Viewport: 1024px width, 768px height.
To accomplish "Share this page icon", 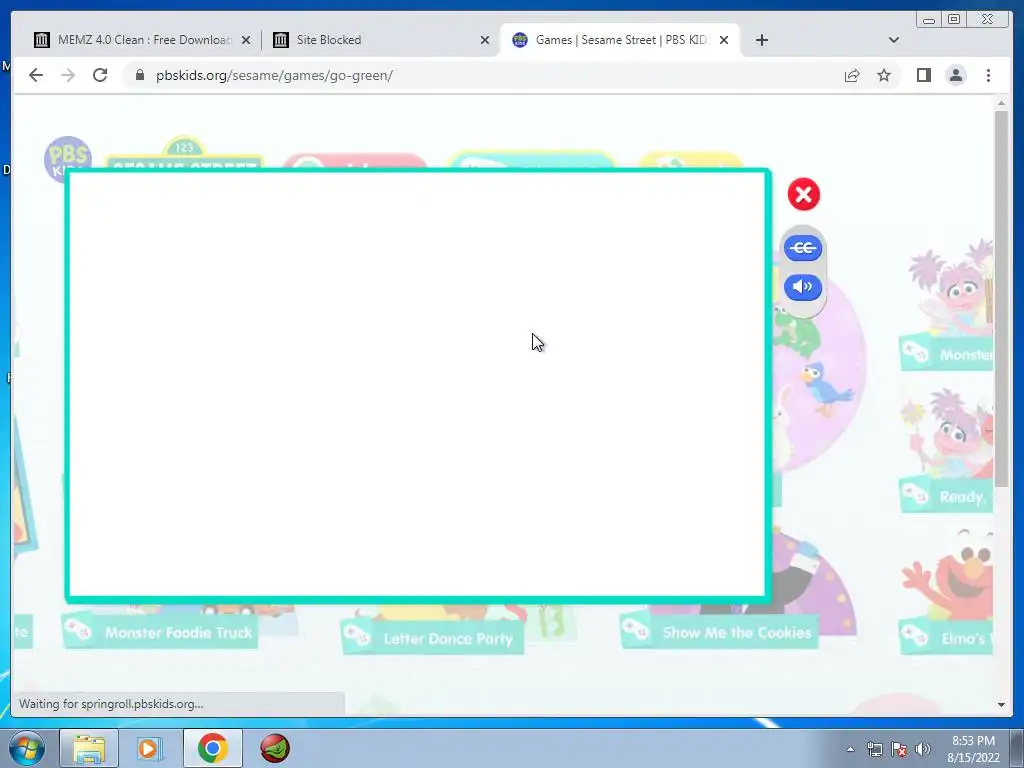I will click(x=852, y=75).
